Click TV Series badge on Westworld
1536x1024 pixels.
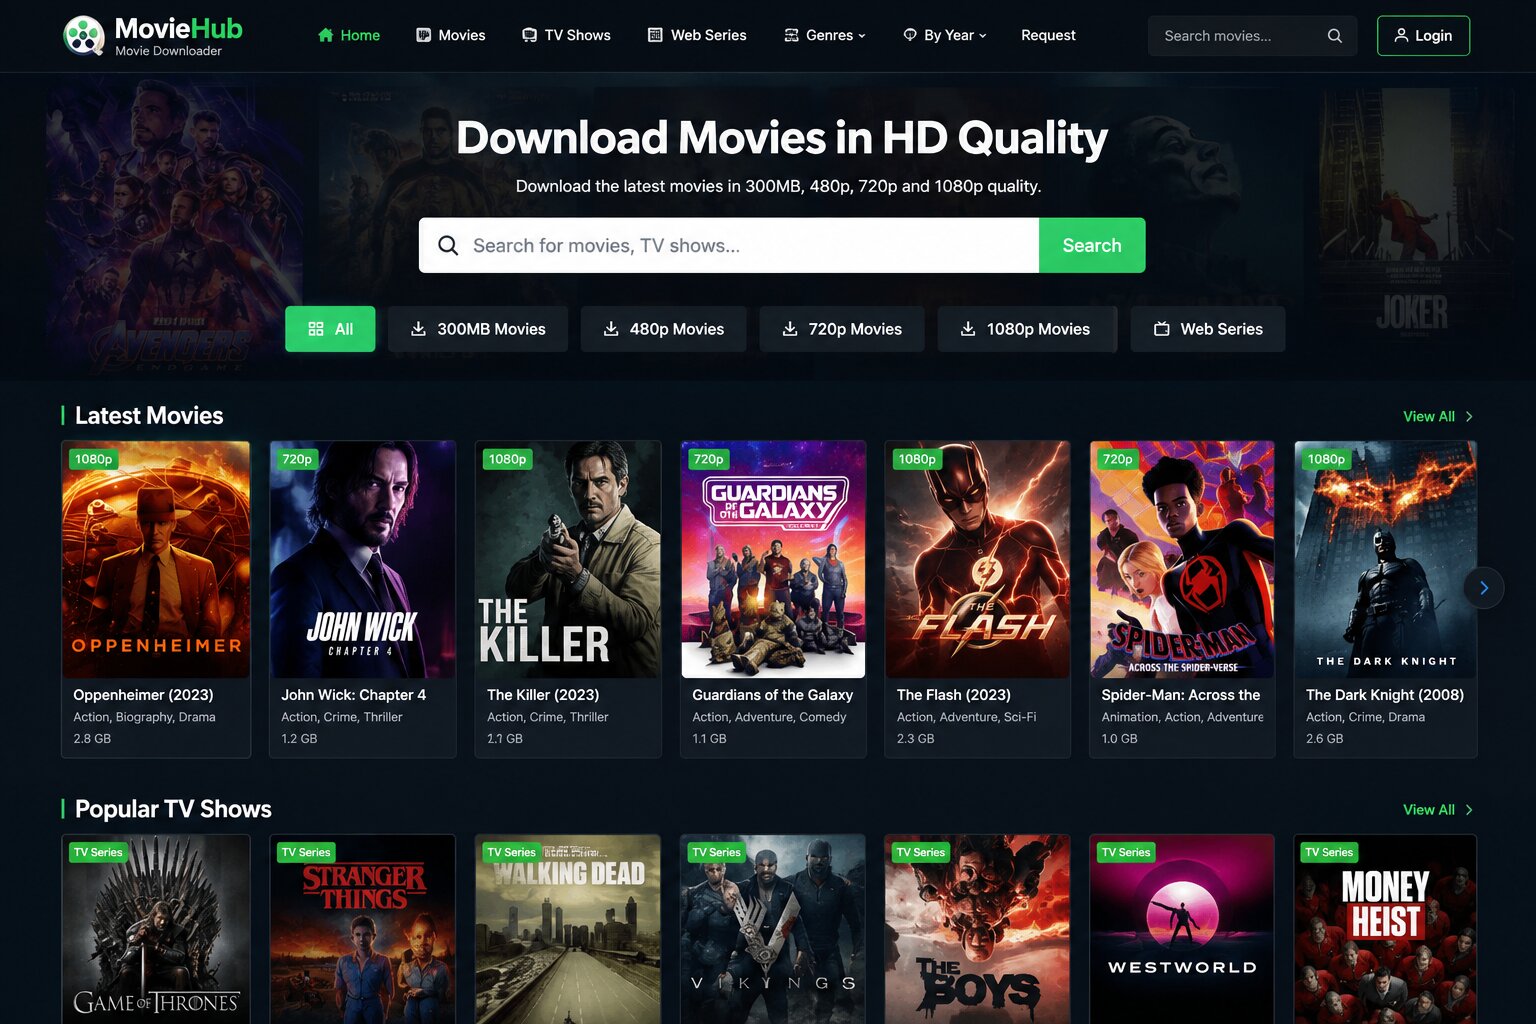[1126, 853]
